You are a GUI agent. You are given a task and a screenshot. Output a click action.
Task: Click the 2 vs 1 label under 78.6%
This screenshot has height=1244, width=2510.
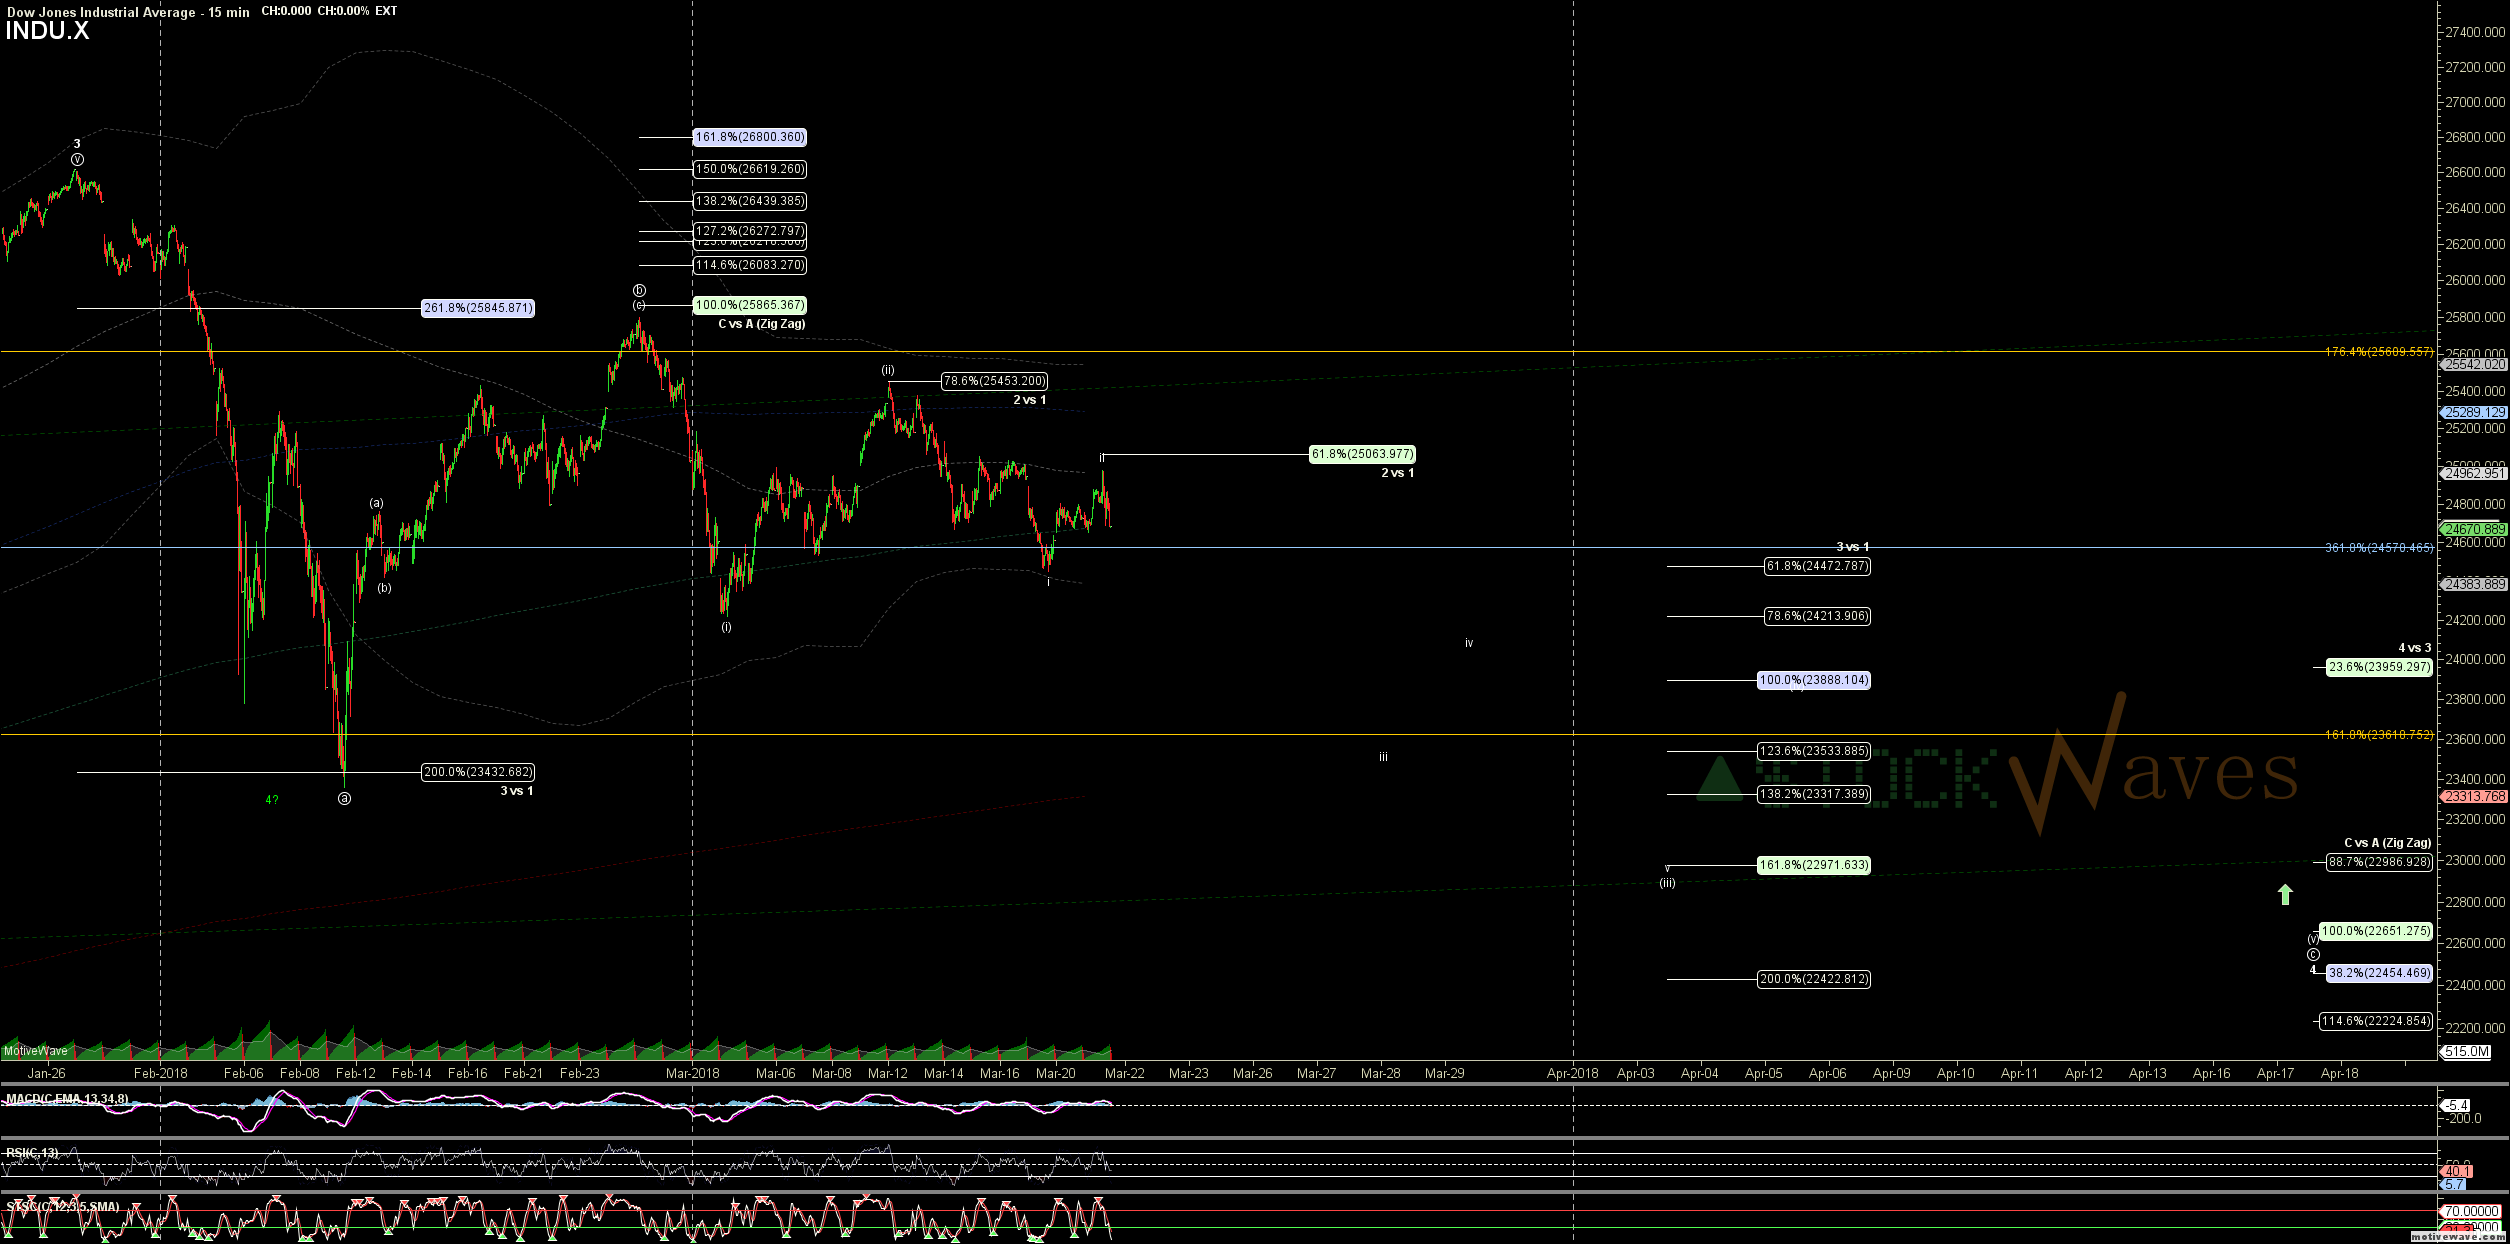point(1030,400)
